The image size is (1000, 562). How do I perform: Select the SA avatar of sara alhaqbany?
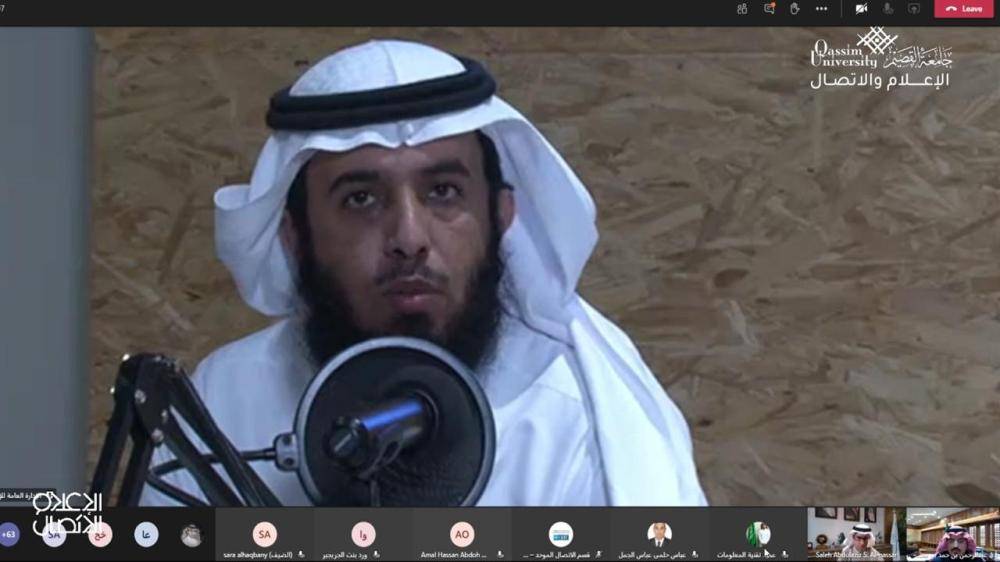(x=264, y=534)
